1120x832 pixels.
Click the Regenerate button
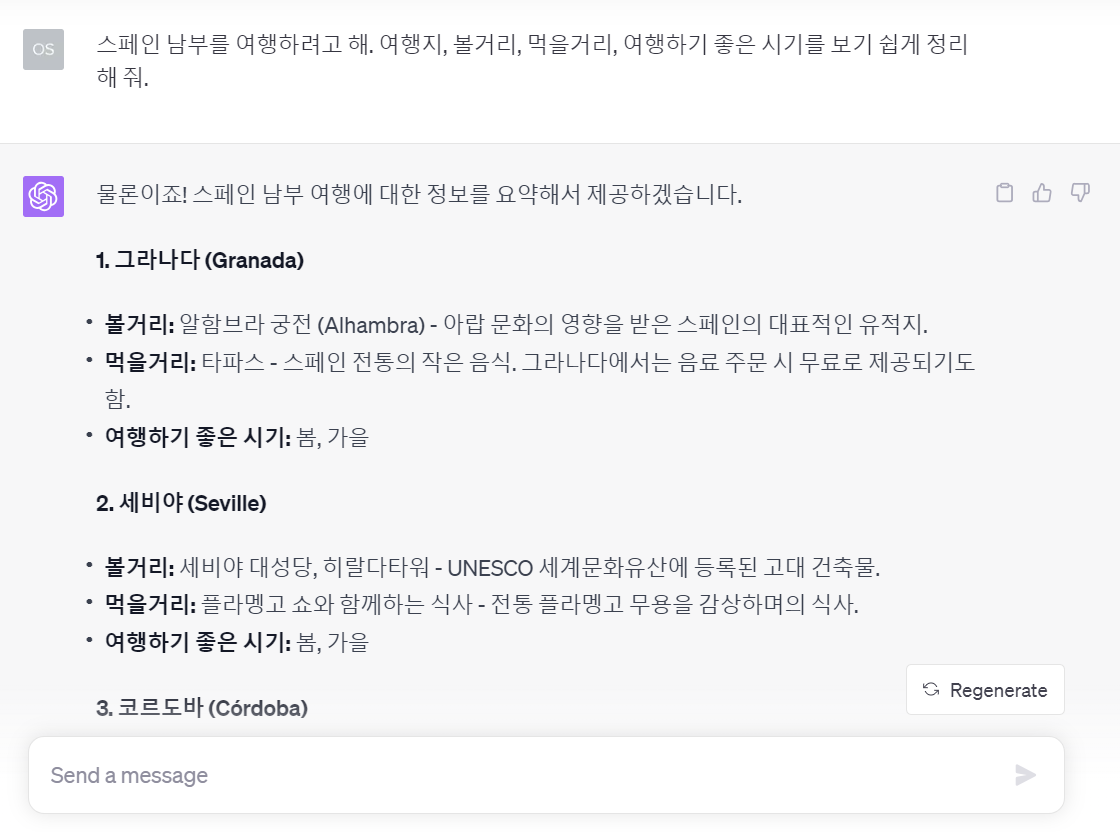(x=984, y=689)
